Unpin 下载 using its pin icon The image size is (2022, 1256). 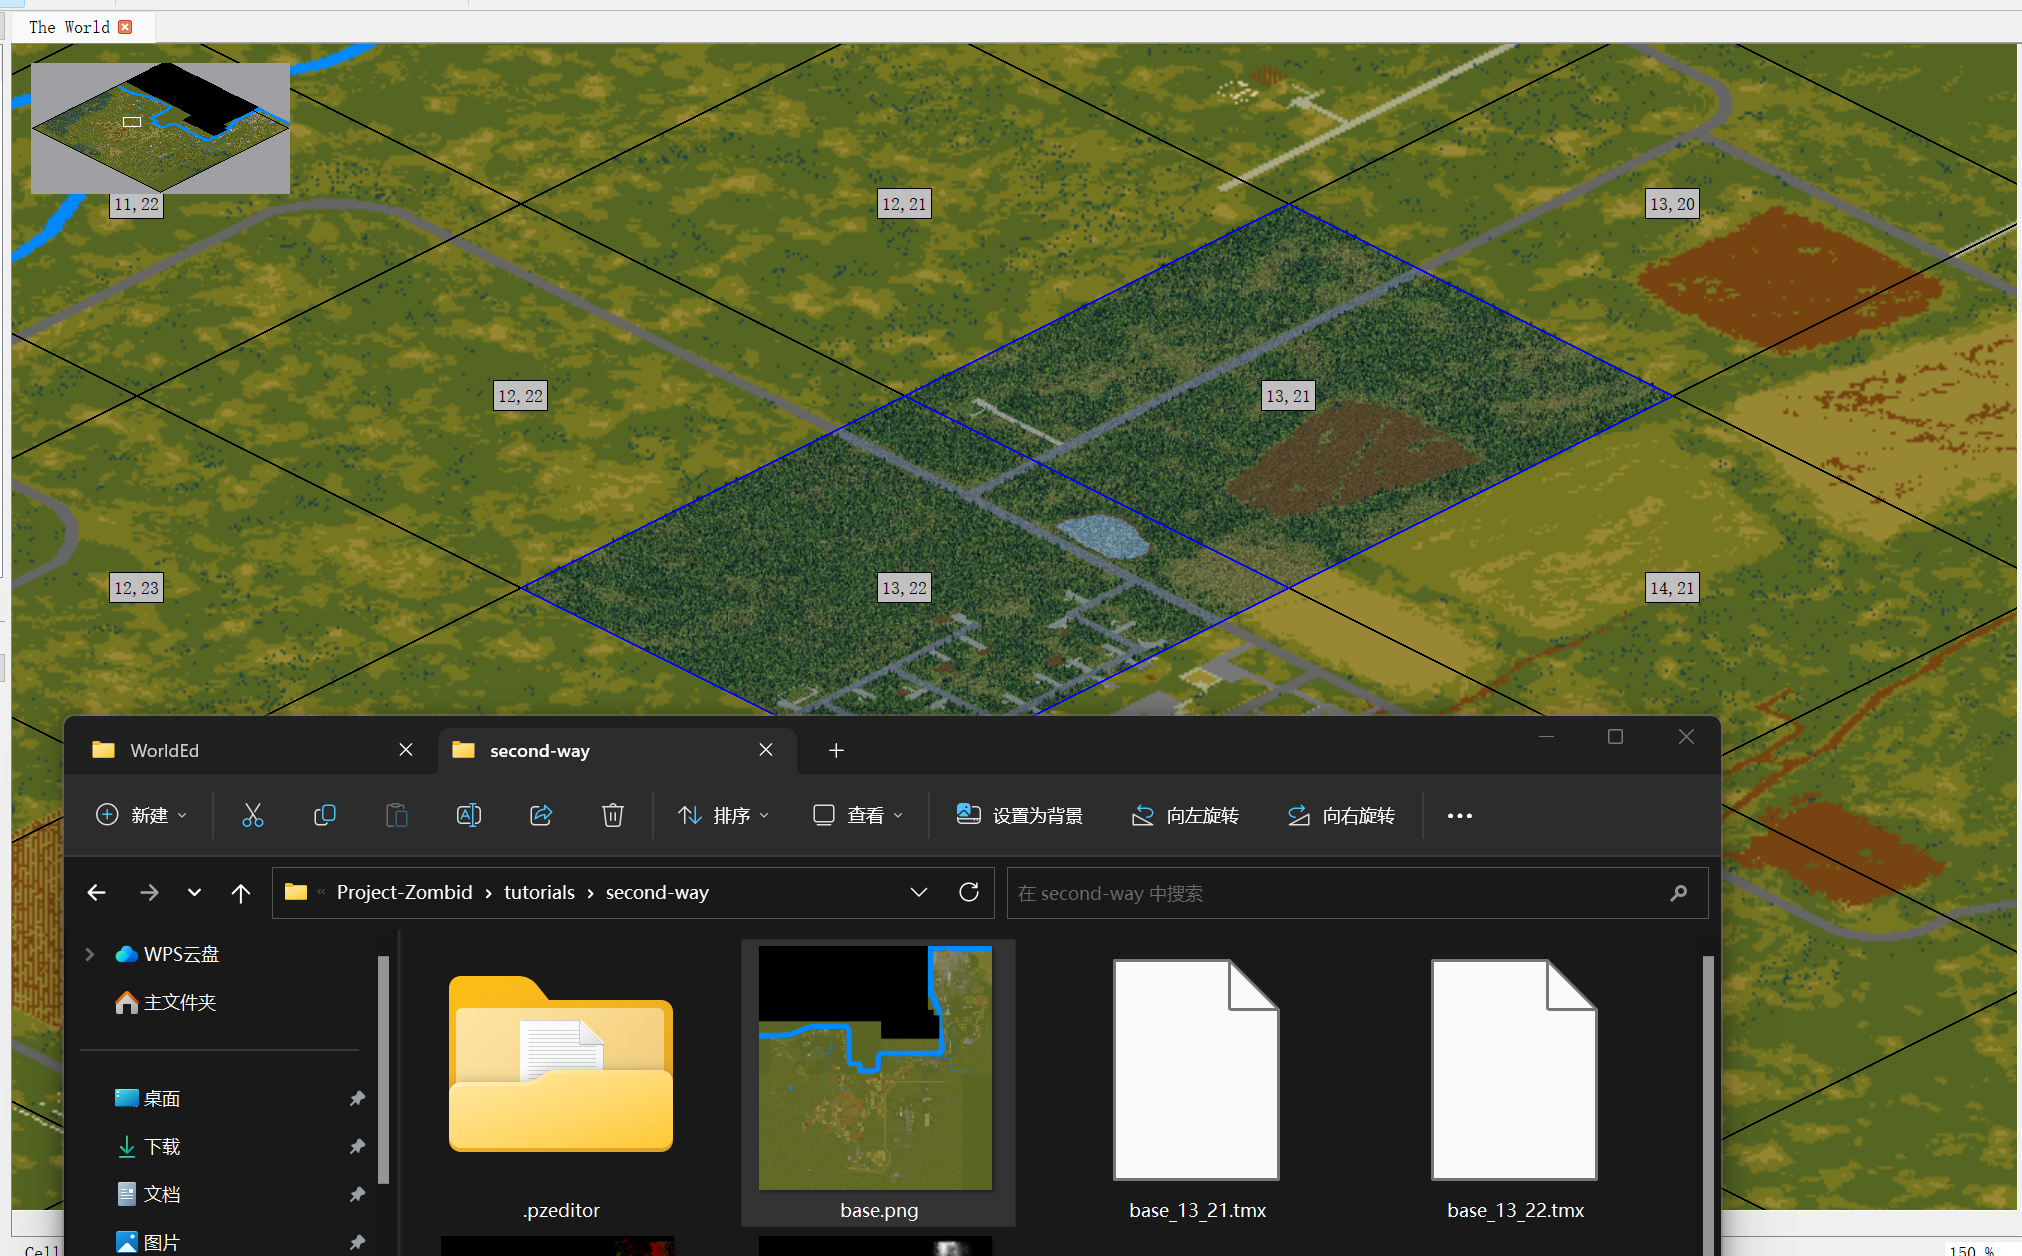click(357, 1146)
